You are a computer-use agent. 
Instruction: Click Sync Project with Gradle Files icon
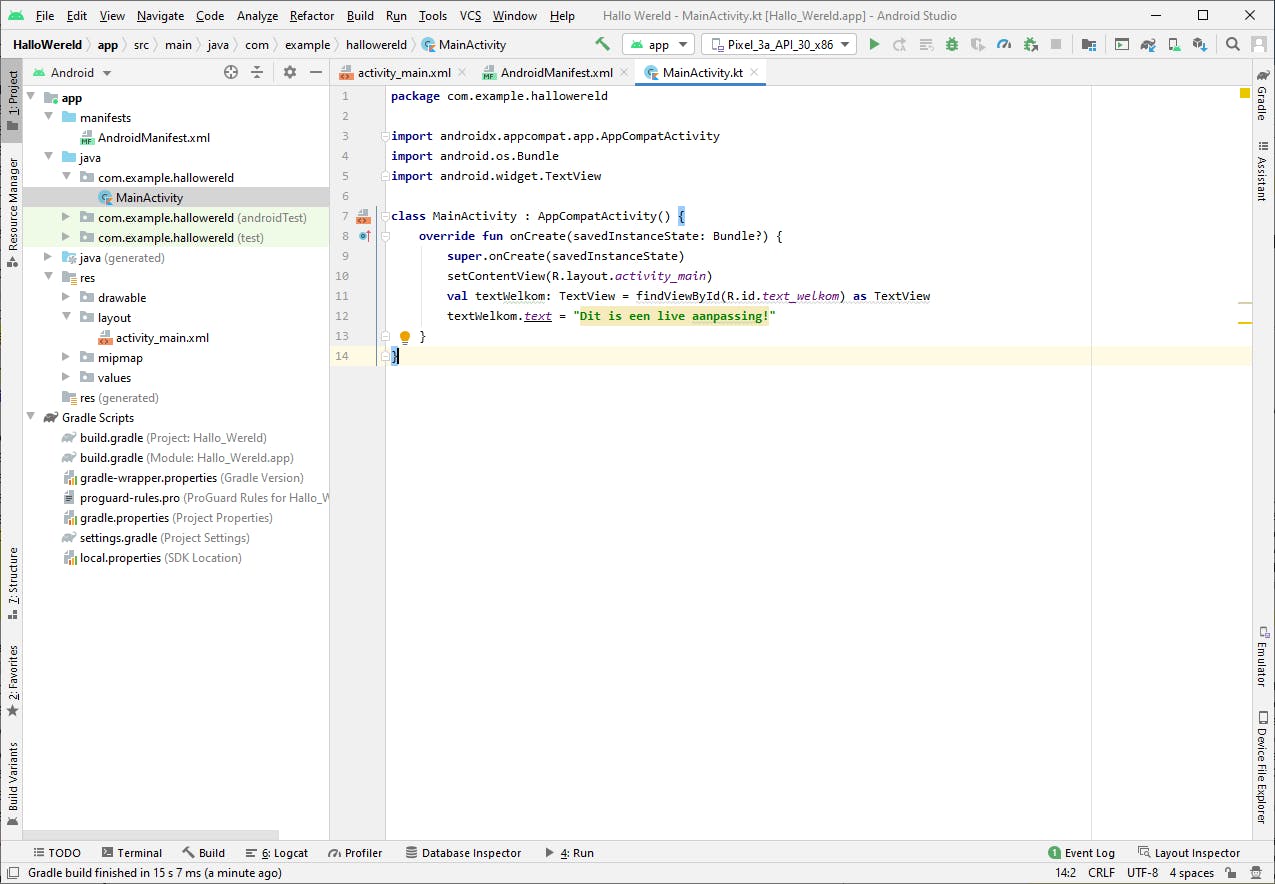1148,44
